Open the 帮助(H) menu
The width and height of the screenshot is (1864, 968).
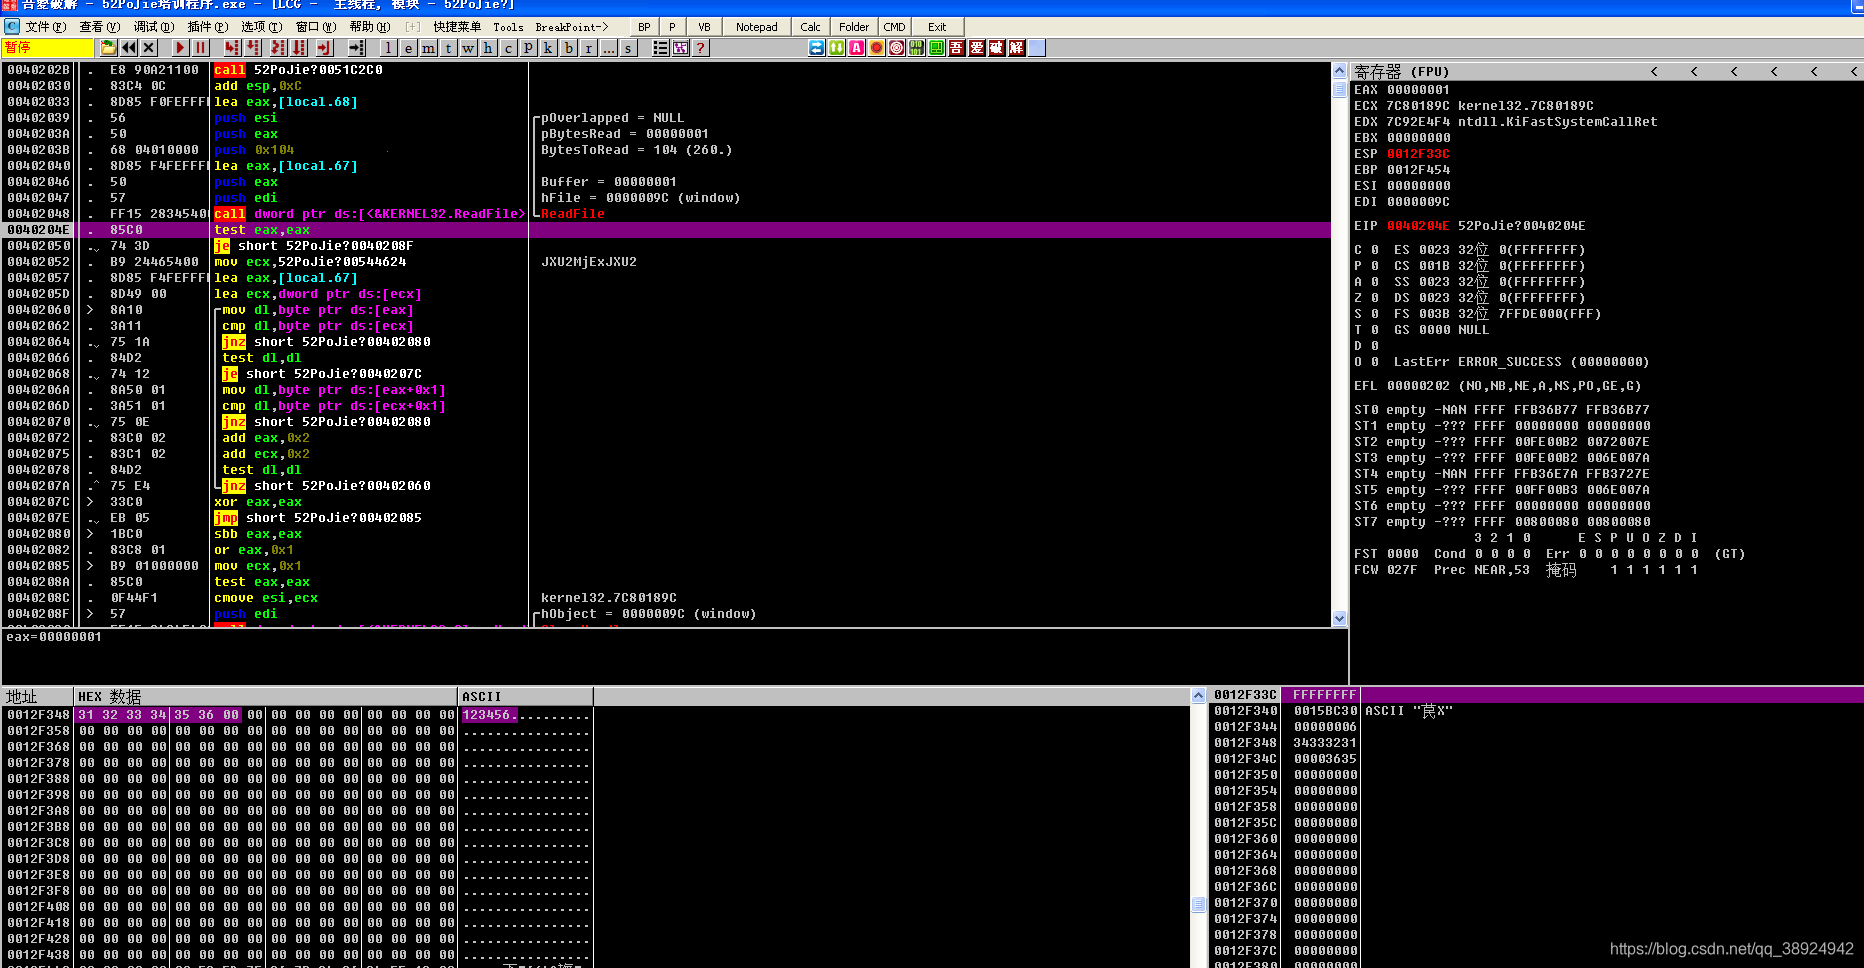pos(370,27)
